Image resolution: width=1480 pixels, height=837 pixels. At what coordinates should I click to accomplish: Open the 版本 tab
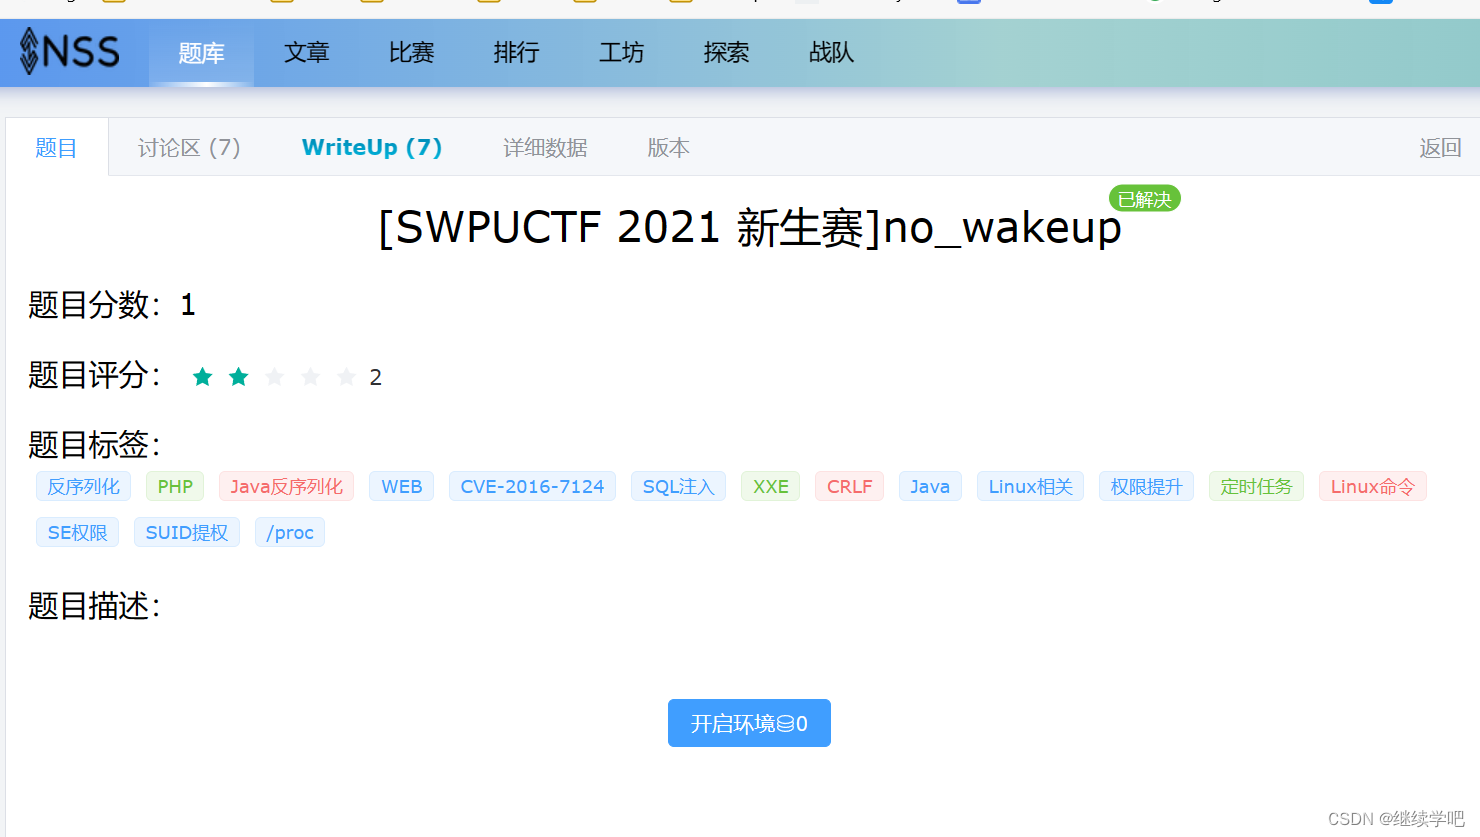point(668,148)
